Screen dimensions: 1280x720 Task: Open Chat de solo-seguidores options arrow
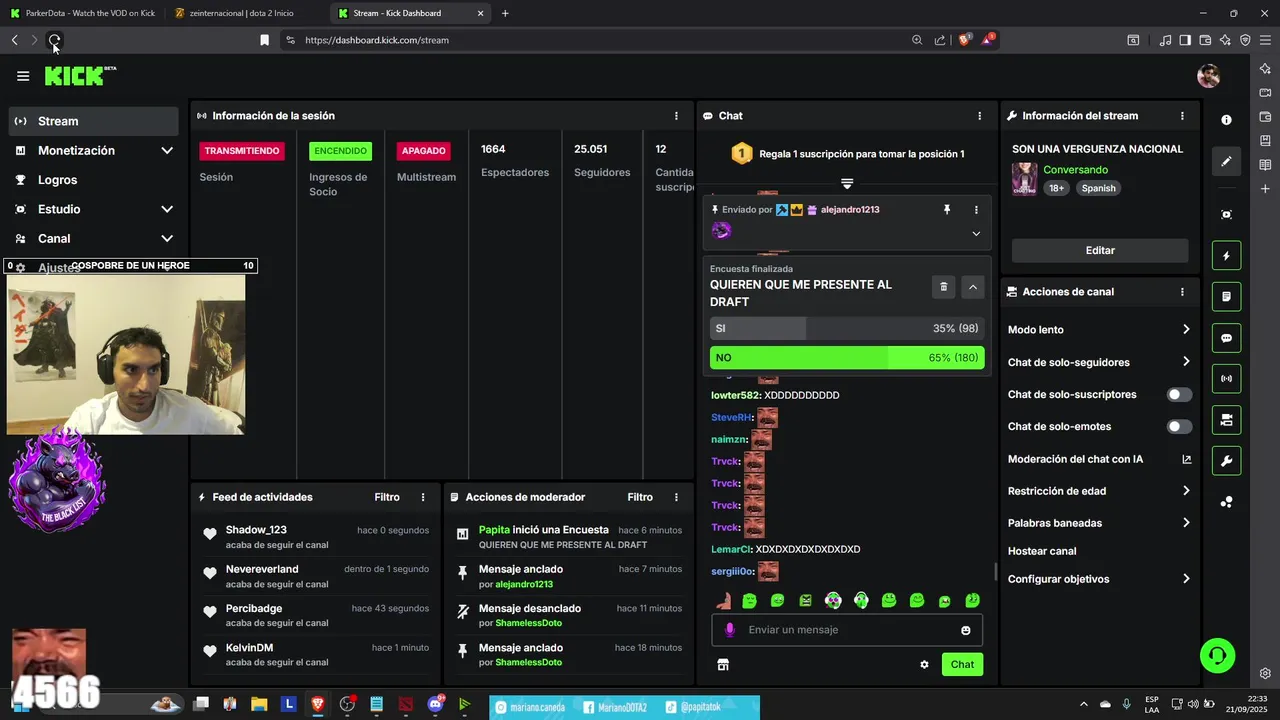click(1186, 362)
